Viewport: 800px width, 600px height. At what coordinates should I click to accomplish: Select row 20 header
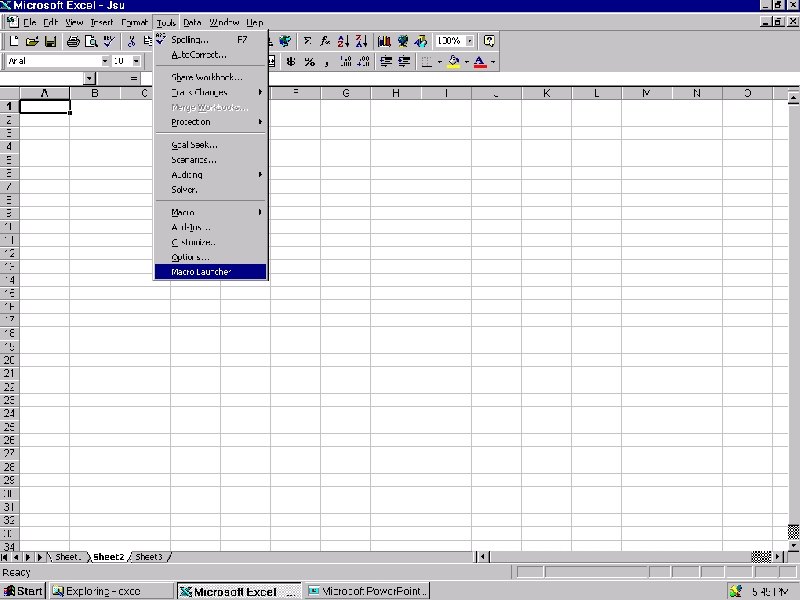coord(9,360)
